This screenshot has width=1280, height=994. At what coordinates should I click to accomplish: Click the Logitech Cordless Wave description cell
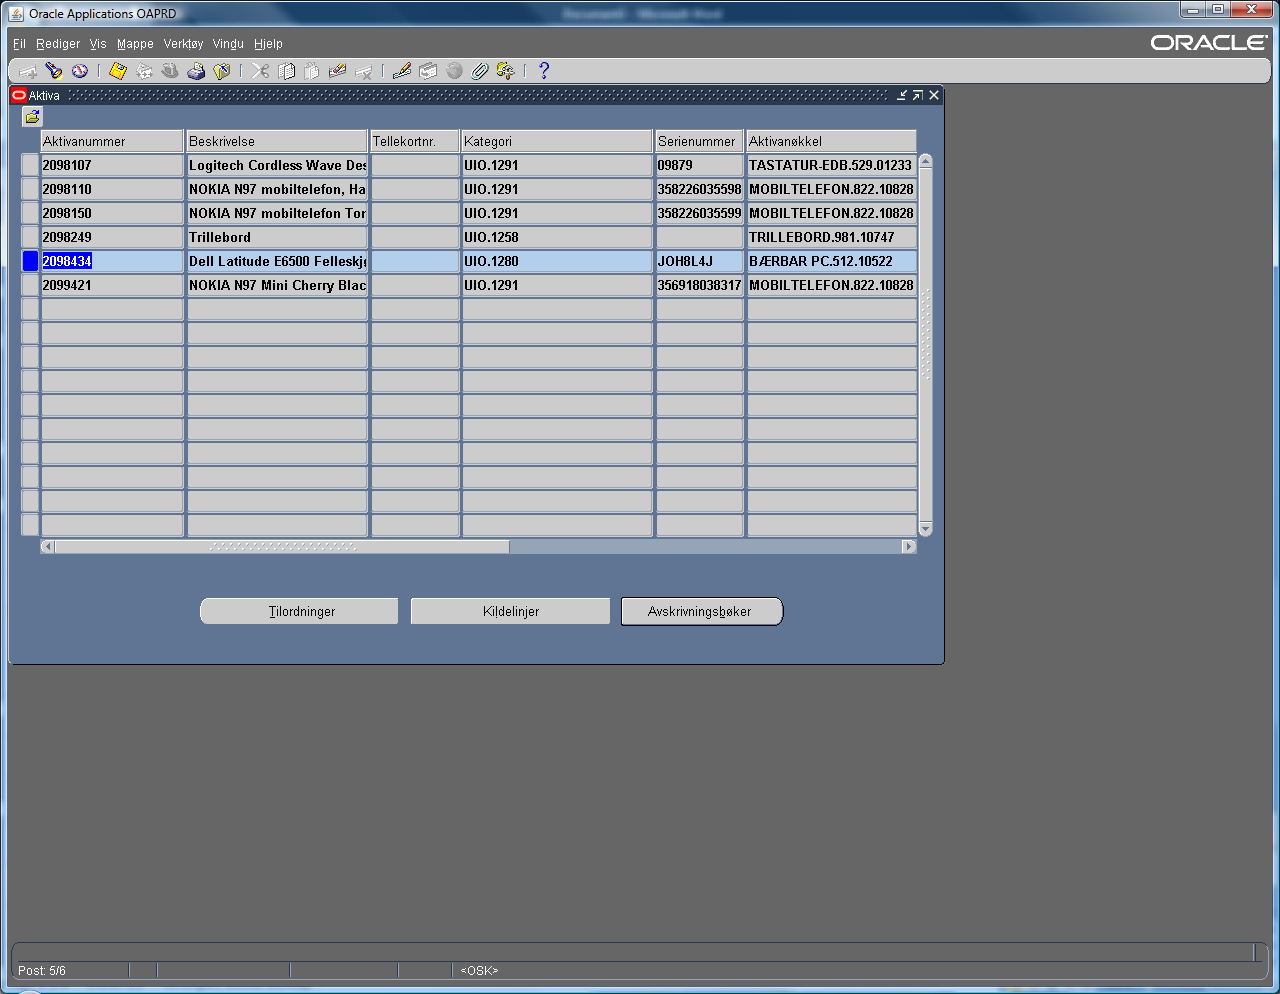pyautogui.click(x=277, y=165)
